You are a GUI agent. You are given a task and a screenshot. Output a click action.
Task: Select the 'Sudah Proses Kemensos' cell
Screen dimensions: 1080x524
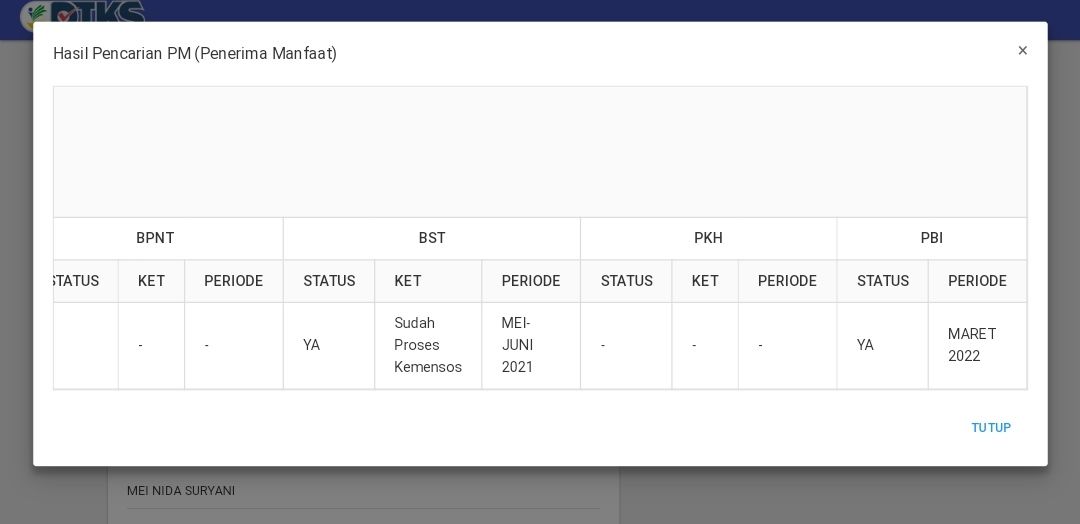[428, 345]
